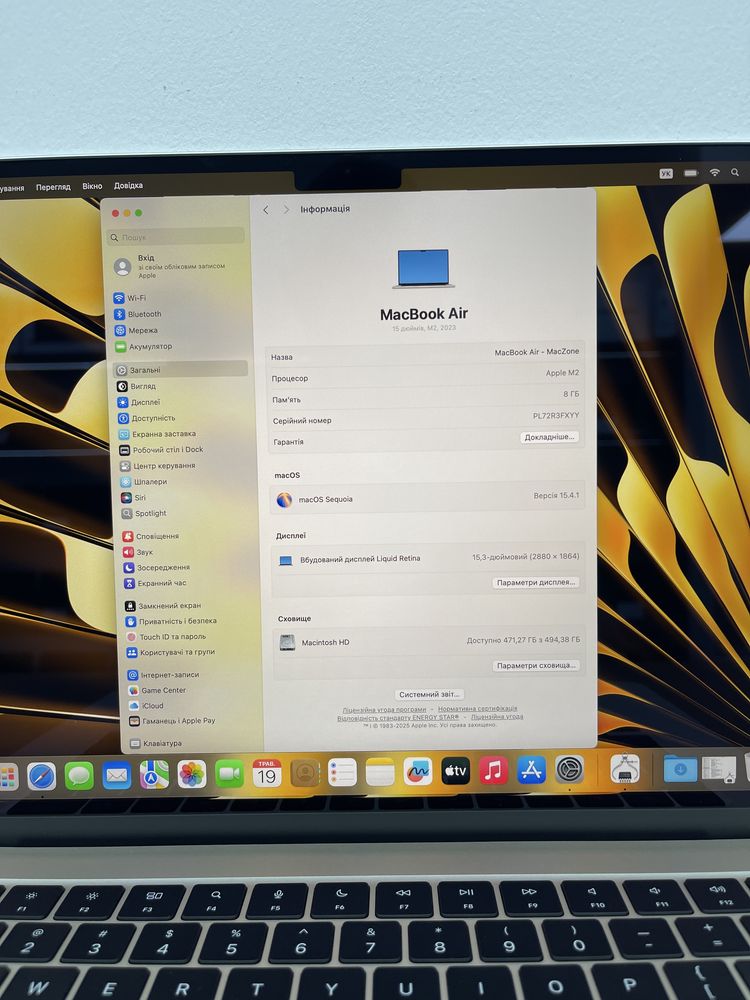The width and height of the screenshot is (750, 1000).
Task: Open the ENERGY STAR compliance link
Action: tap(398, 717)
